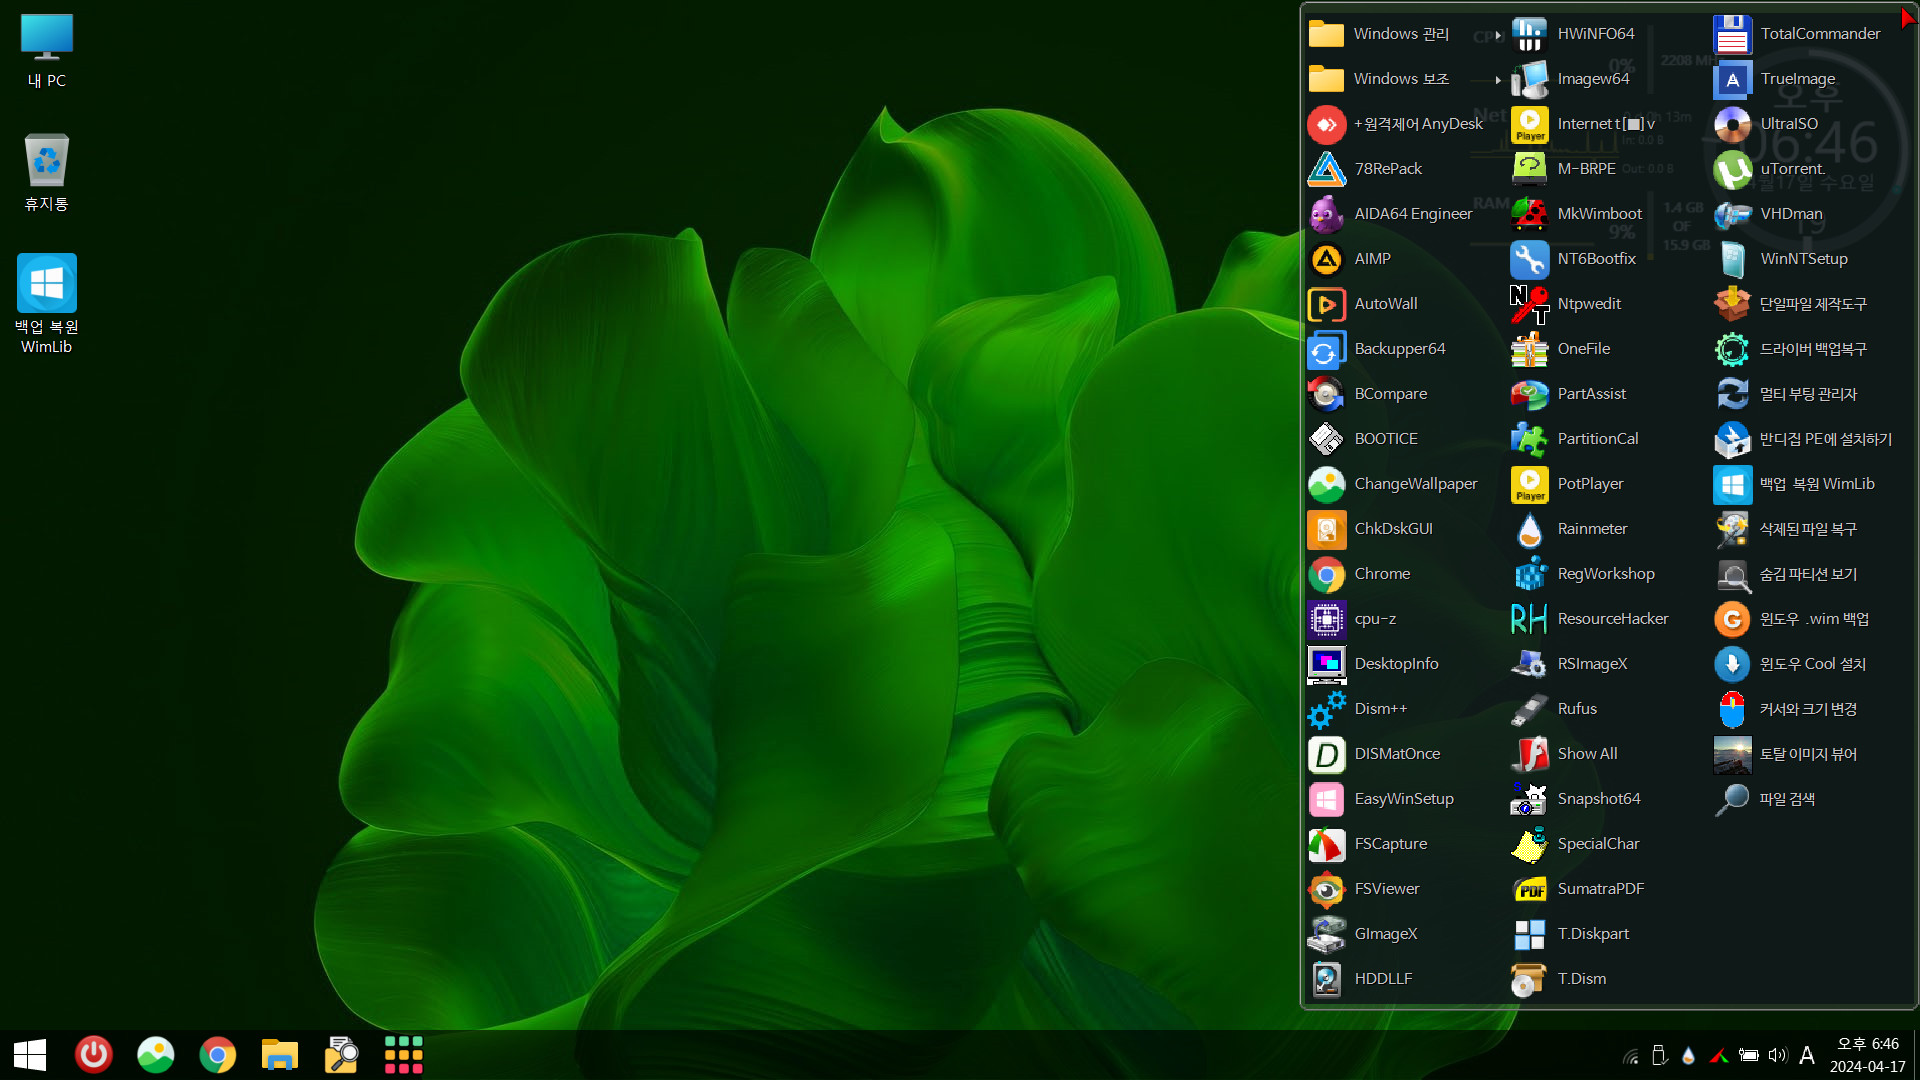Open UltraISO disc icon
1920x1080 pixels.
coord(1733,124)
